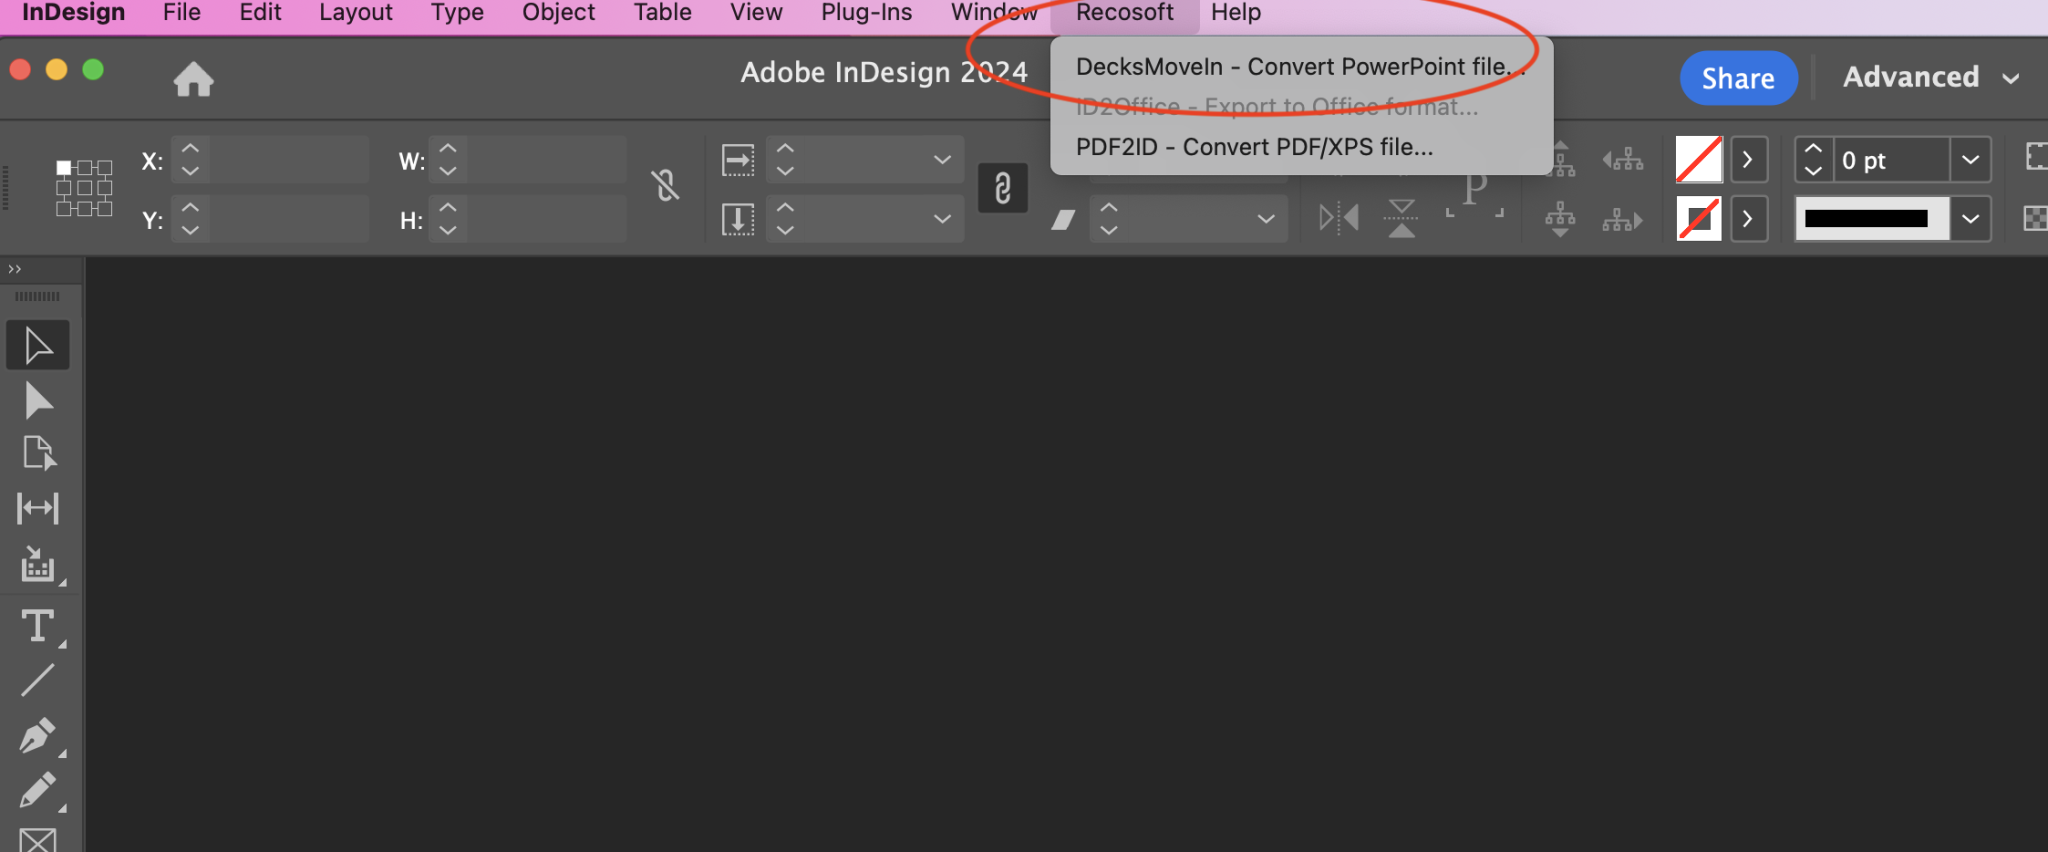Click the stroke color swatch with red slash
This screenshot has height=852, width=2048.
tap(1700, 218)
